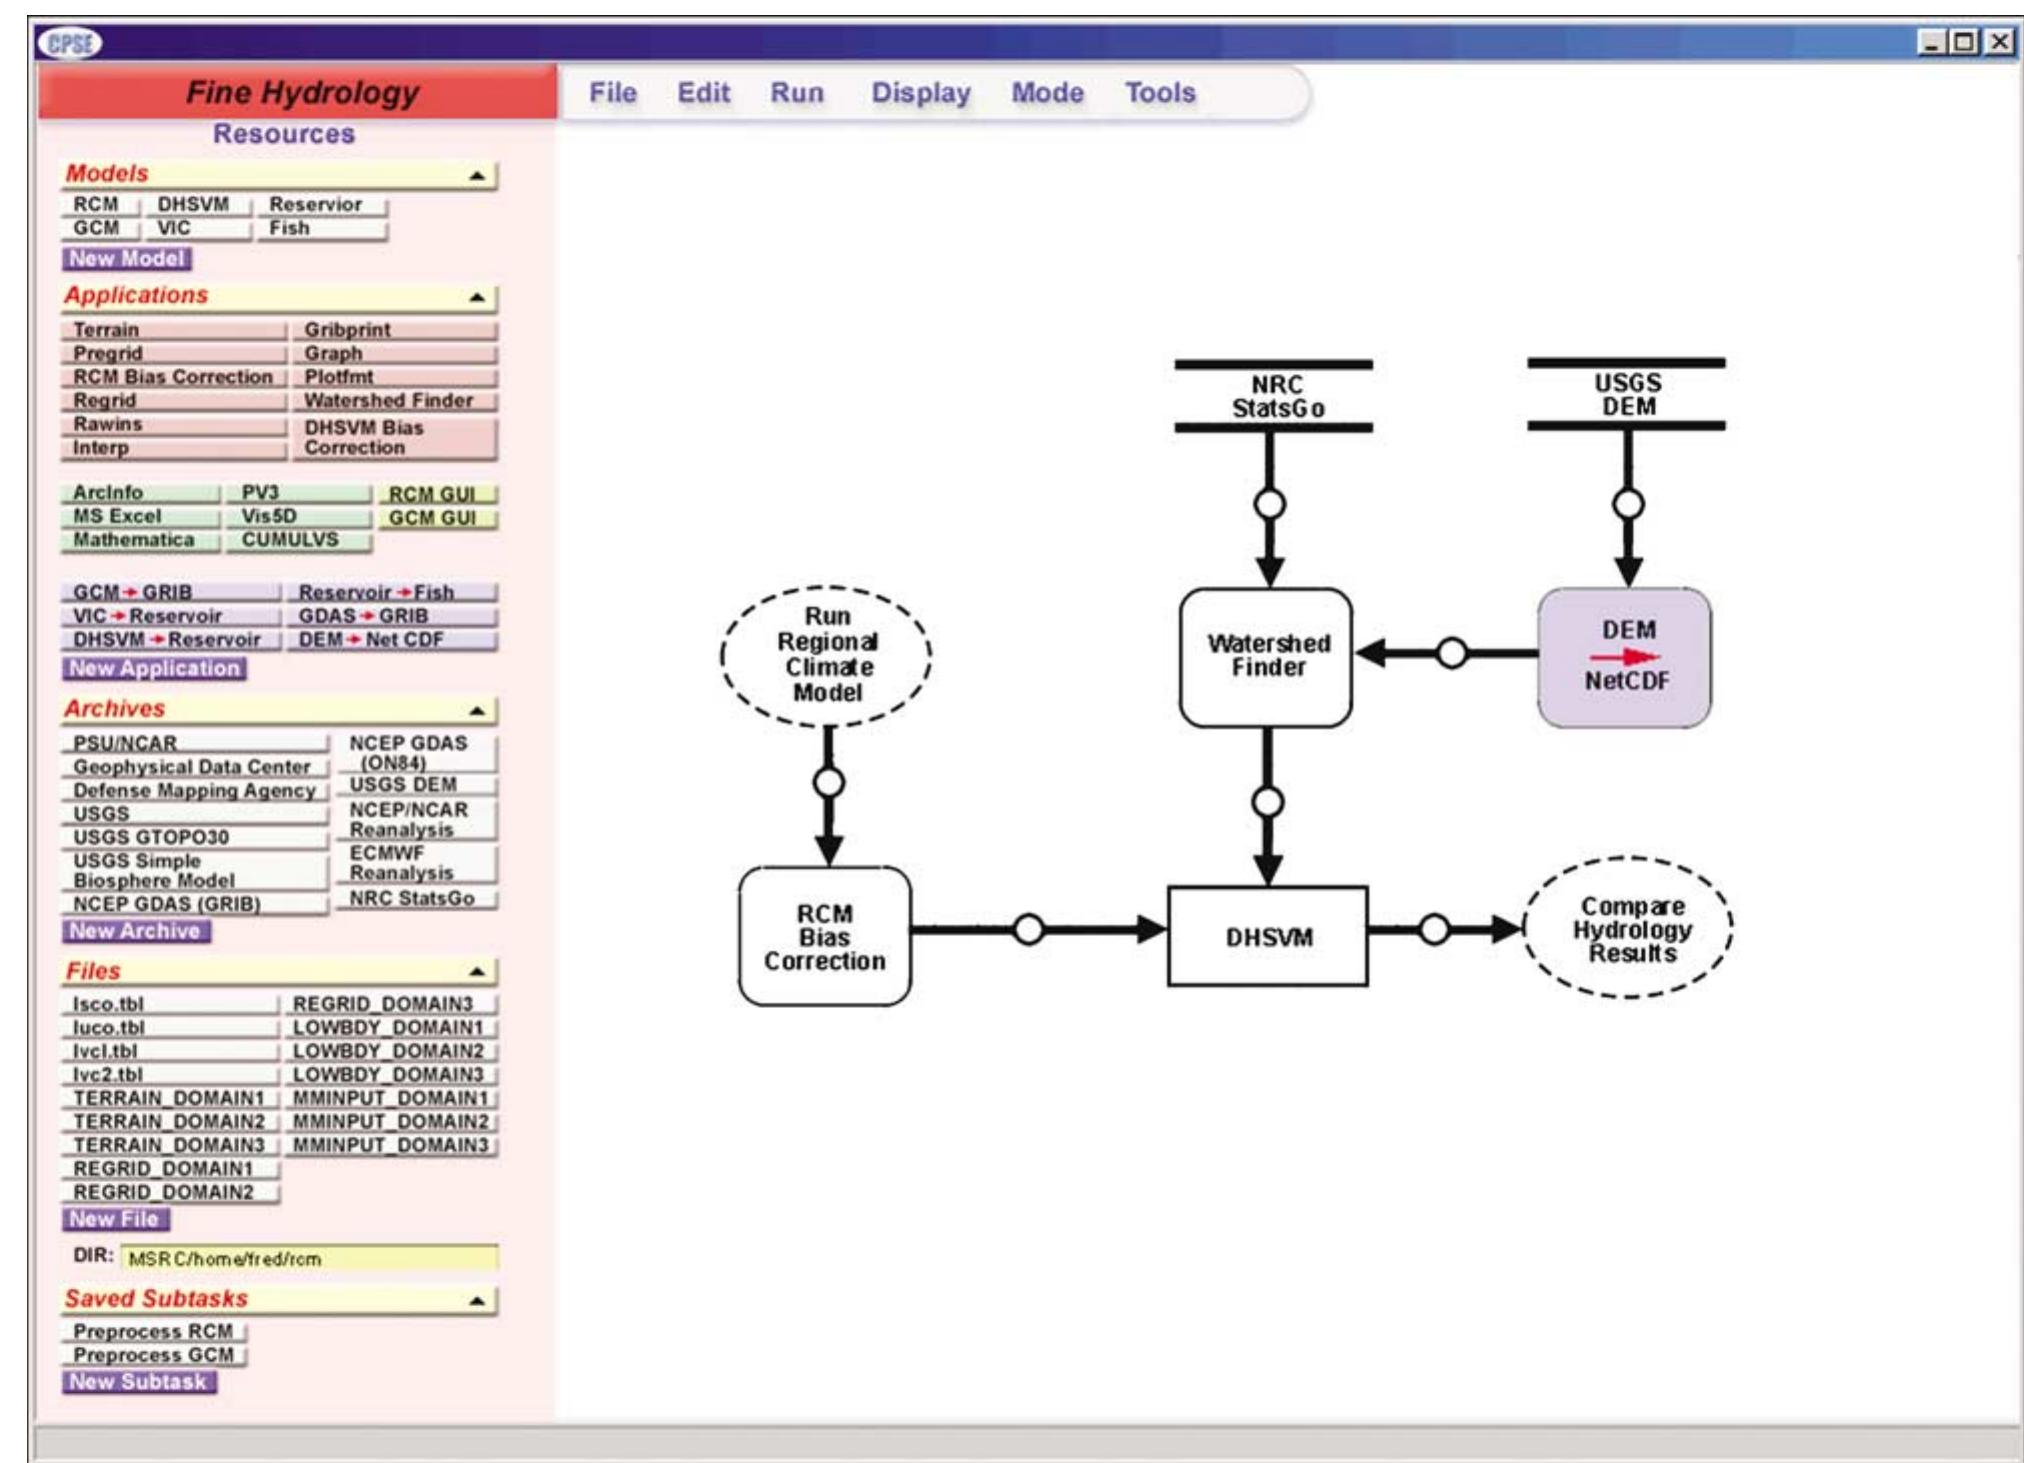Click connector circle between Watershed Finder and DHSVM

click(1267, 802)
